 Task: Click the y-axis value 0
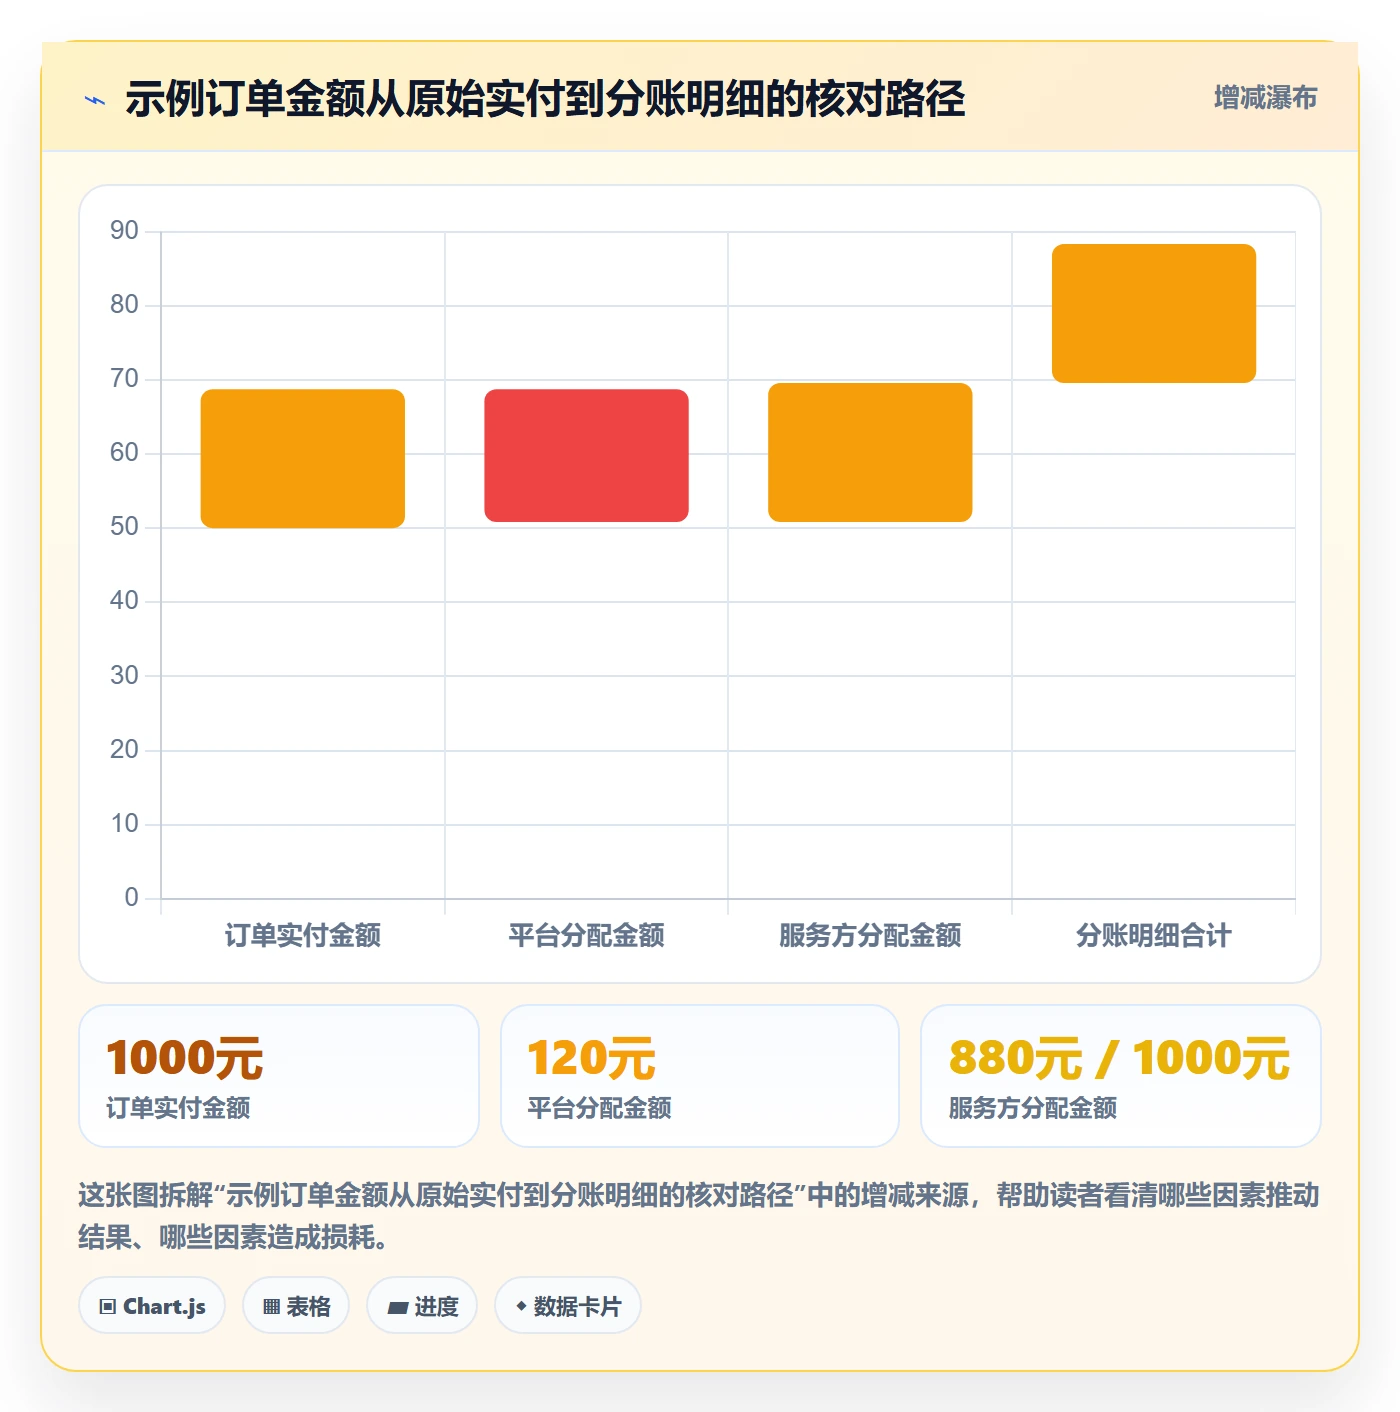pyautogui.click(x=131, y=898)
